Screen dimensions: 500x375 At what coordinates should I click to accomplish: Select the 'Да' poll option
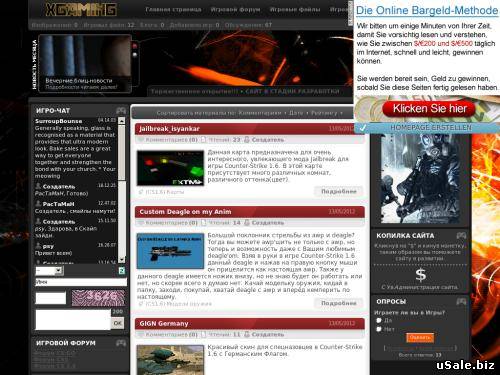[379, 320]
